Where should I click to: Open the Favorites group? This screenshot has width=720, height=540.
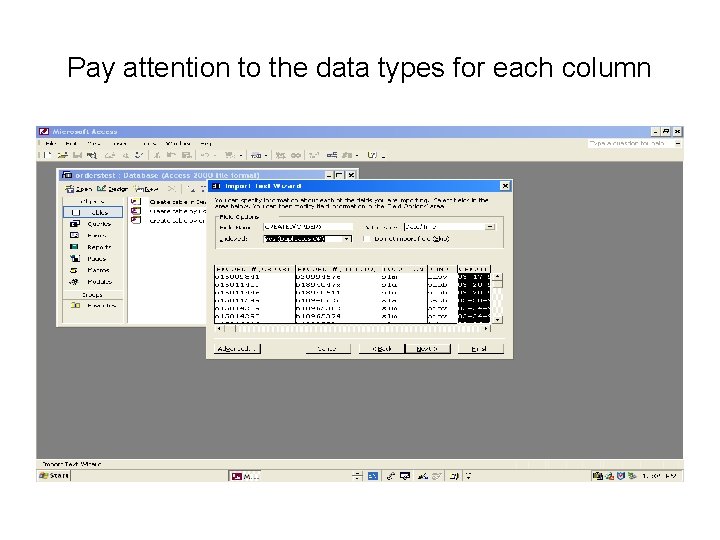pyautogui.click(x=93, y=306)
